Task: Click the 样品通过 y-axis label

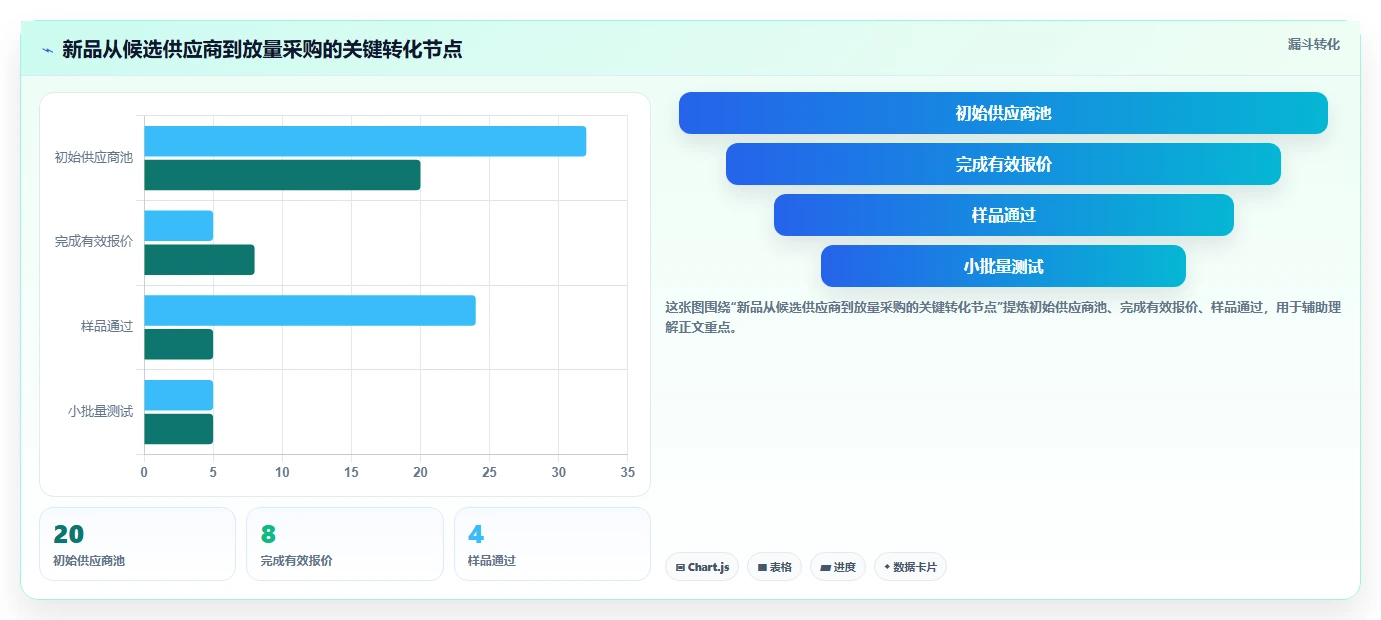Action: pos(107,327)
